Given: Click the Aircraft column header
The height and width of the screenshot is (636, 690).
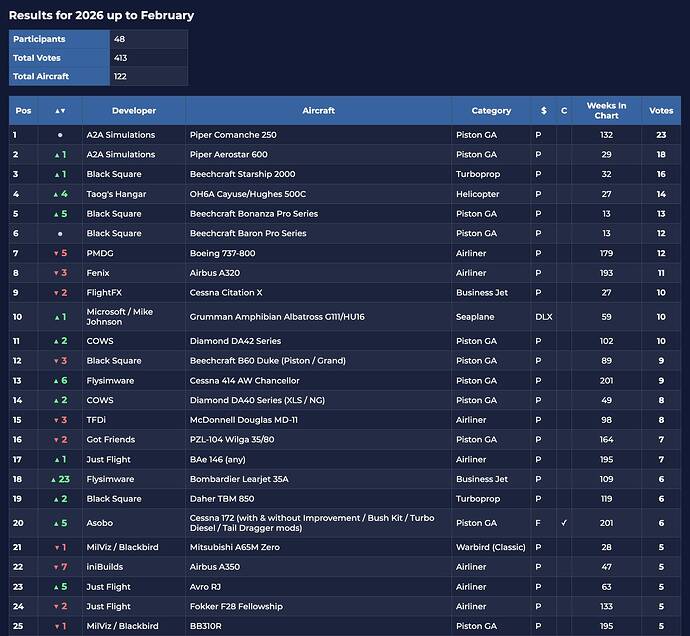Looking at the screenshot, I should (x=318, y=111).
